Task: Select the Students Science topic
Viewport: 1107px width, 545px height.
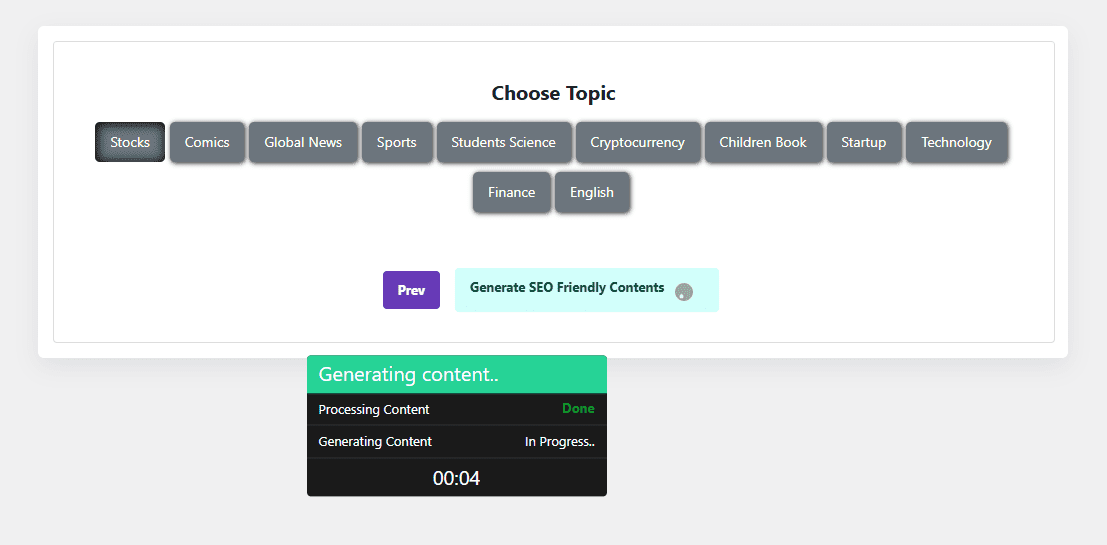Action: tap(503, 142)
